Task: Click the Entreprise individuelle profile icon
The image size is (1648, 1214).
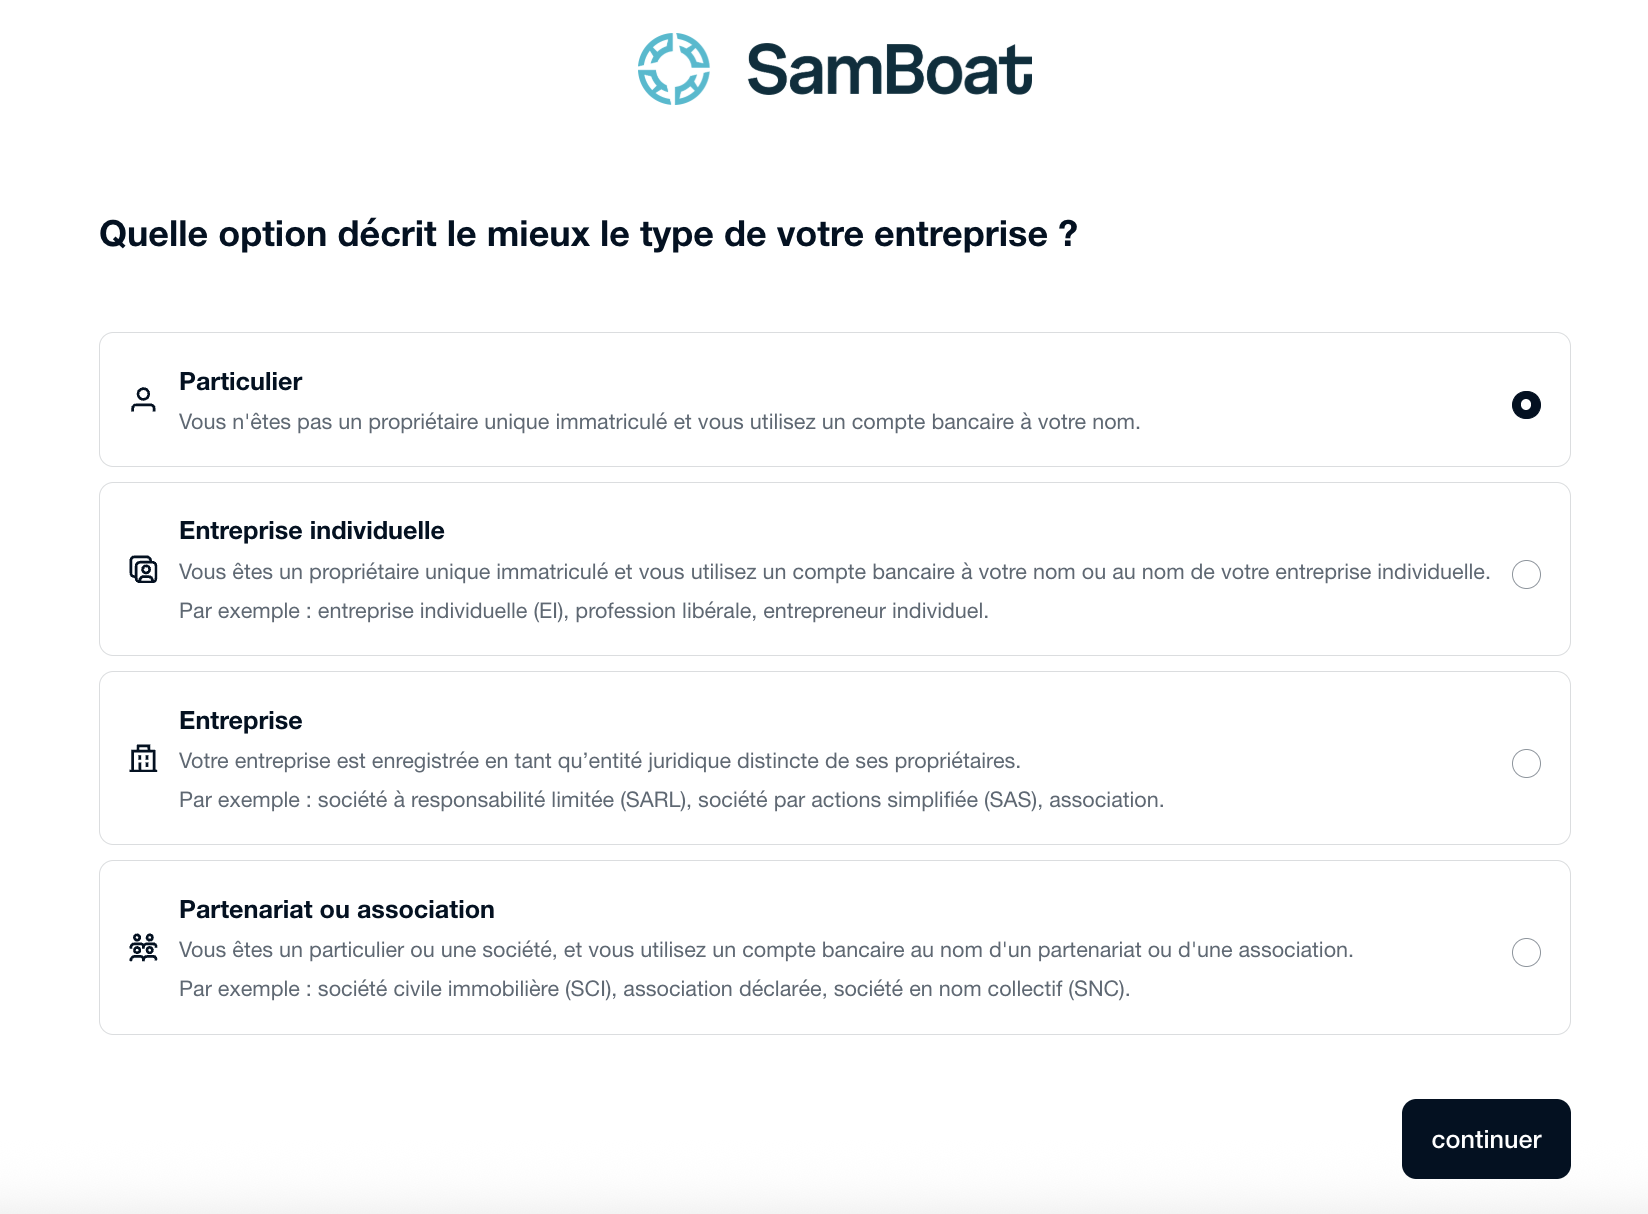Action: 144,570
